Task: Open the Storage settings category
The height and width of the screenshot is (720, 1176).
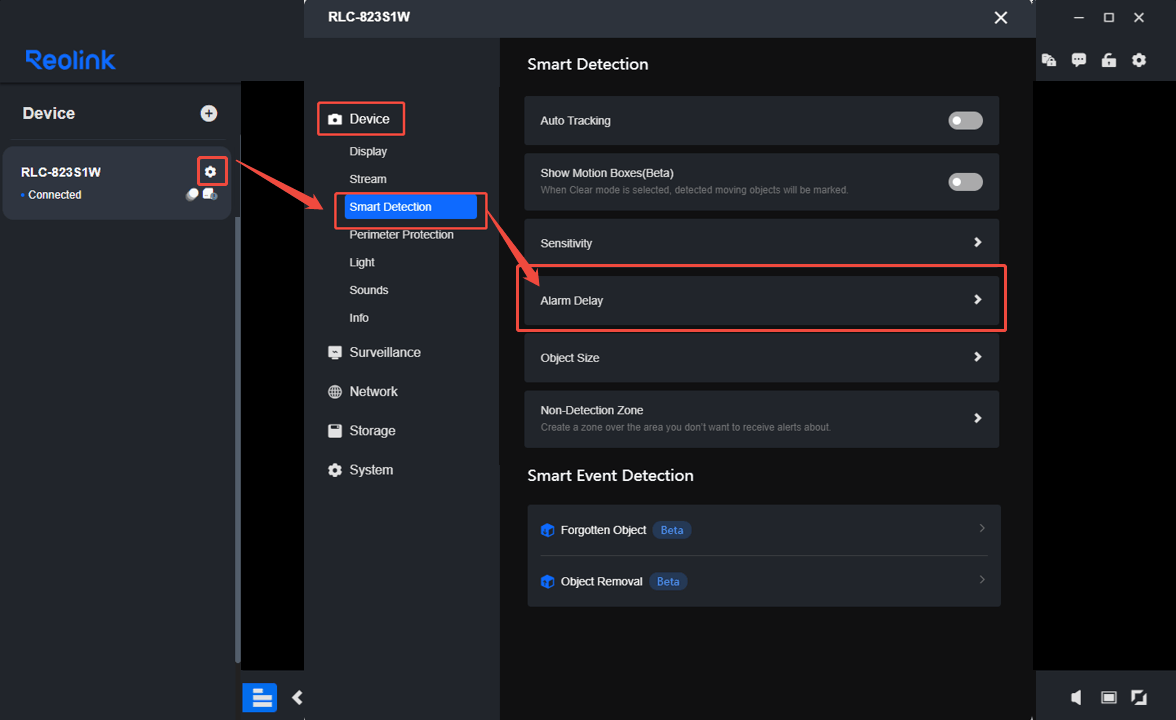Action: [x=362, y=430]
